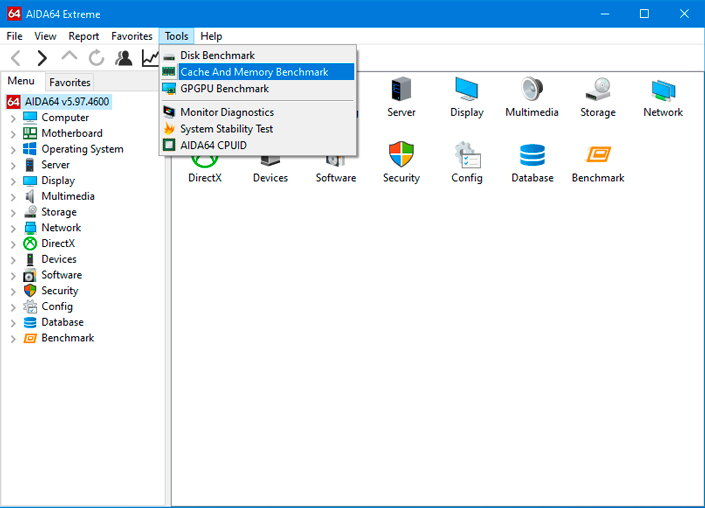Select Disk Benchmark from Tools menu
This screenshot has height=508, width=705.
tap(258, 55)
